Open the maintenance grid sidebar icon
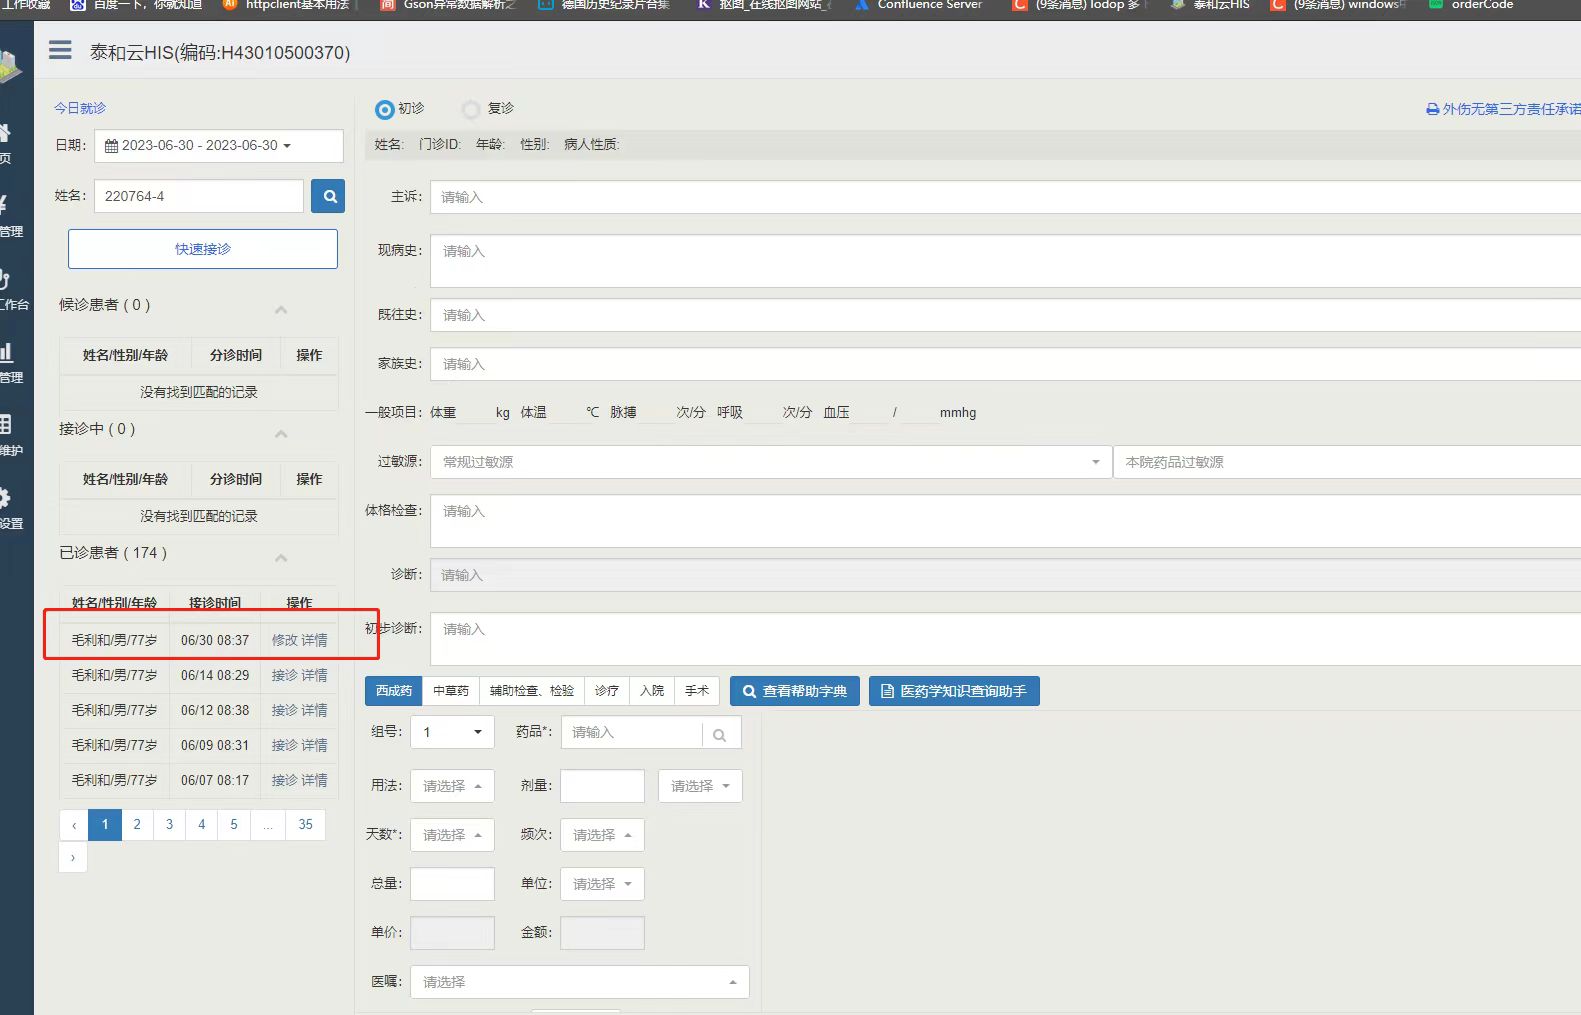This screenshot has height=1015, width=1581. (x=5, y=424)
